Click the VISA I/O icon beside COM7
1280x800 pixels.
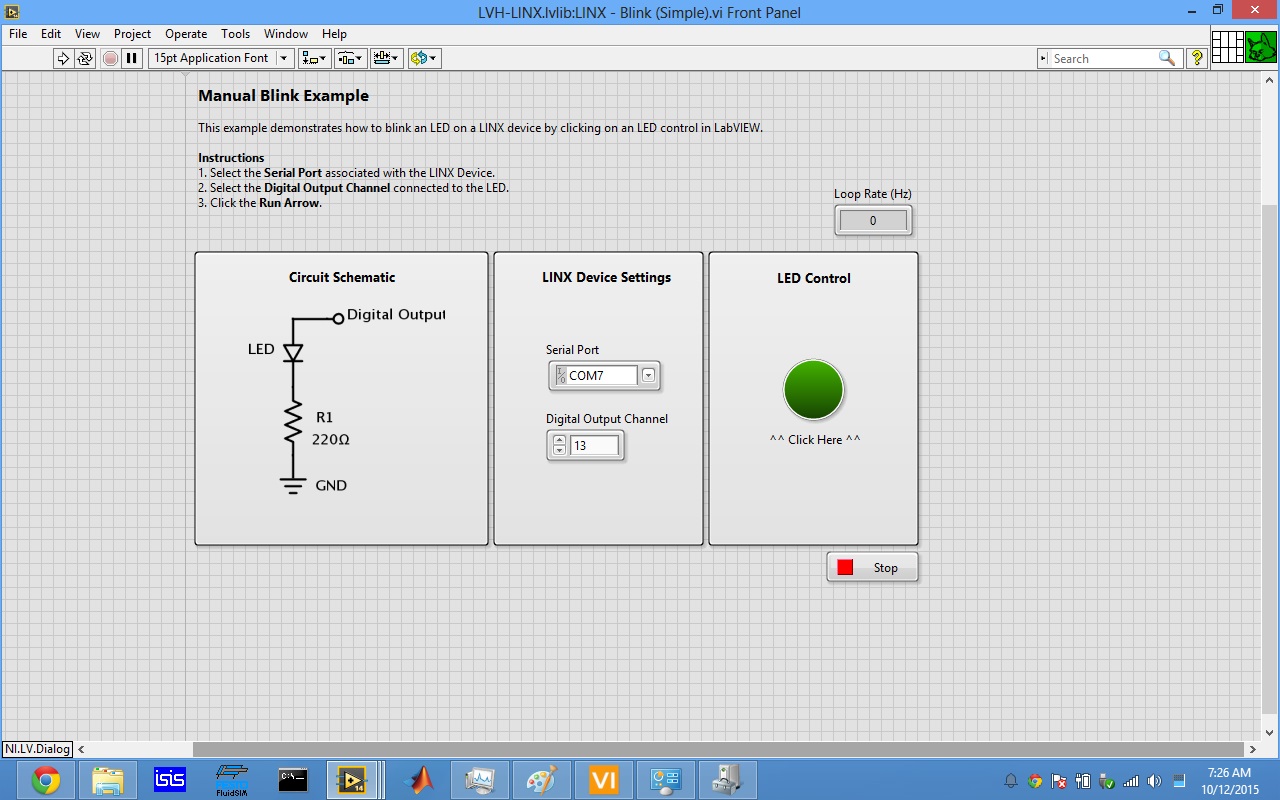[x=560, y=375]
